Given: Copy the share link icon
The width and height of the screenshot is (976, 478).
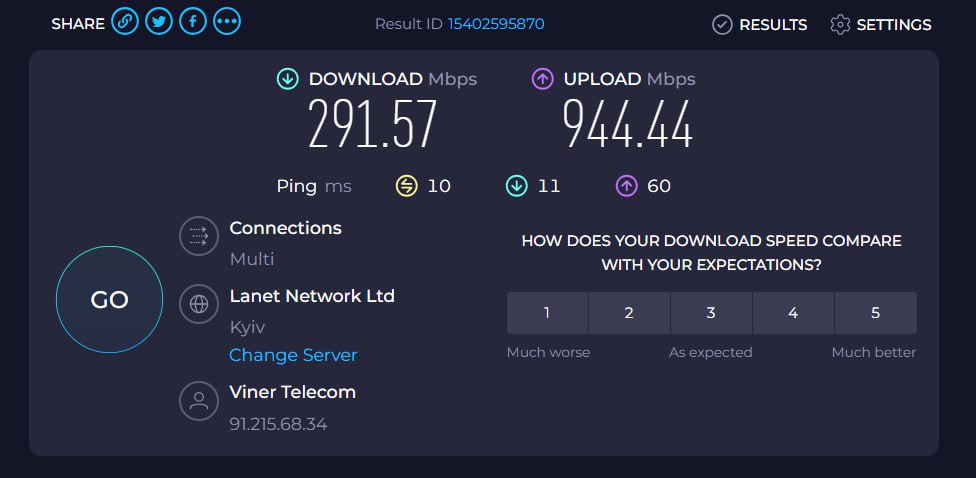Looking at the screenshot, I should 125,22.
